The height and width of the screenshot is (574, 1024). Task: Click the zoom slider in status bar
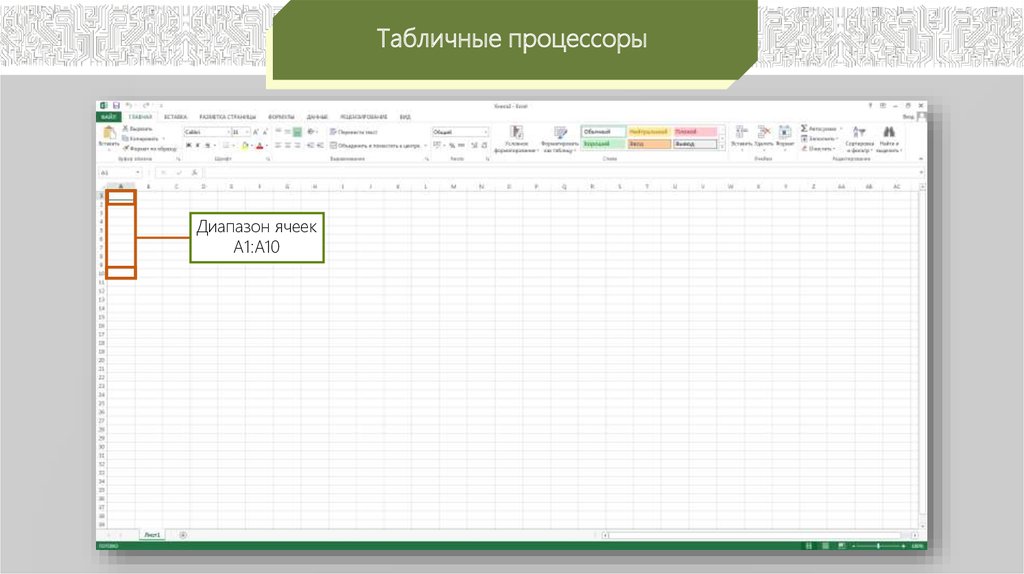pos(878,546)
